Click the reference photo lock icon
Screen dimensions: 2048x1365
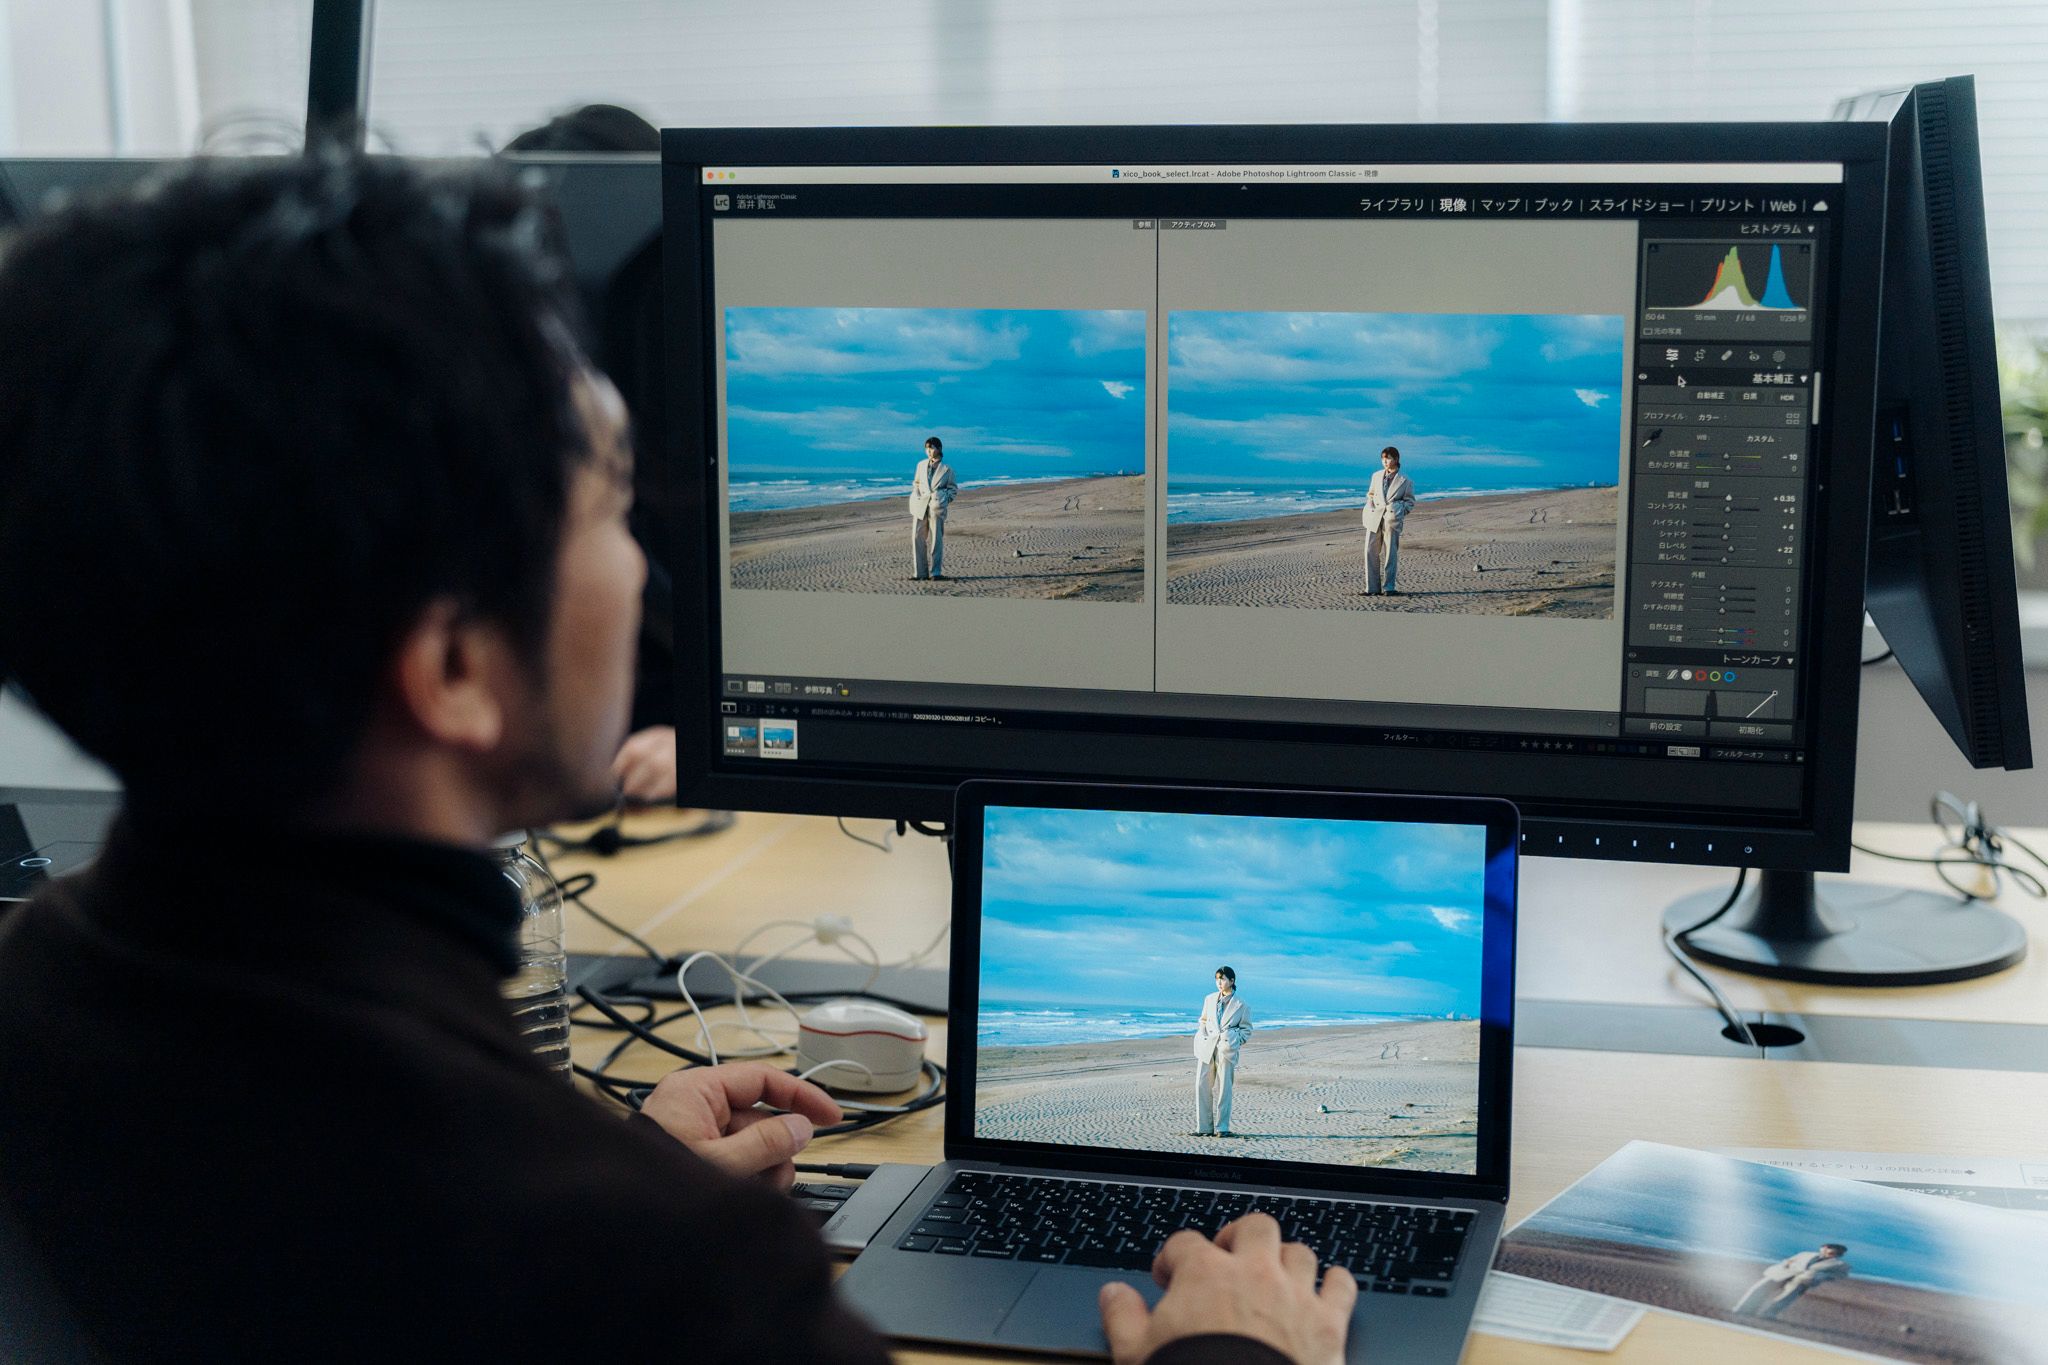pyautogui.click(x=843, y=689)
